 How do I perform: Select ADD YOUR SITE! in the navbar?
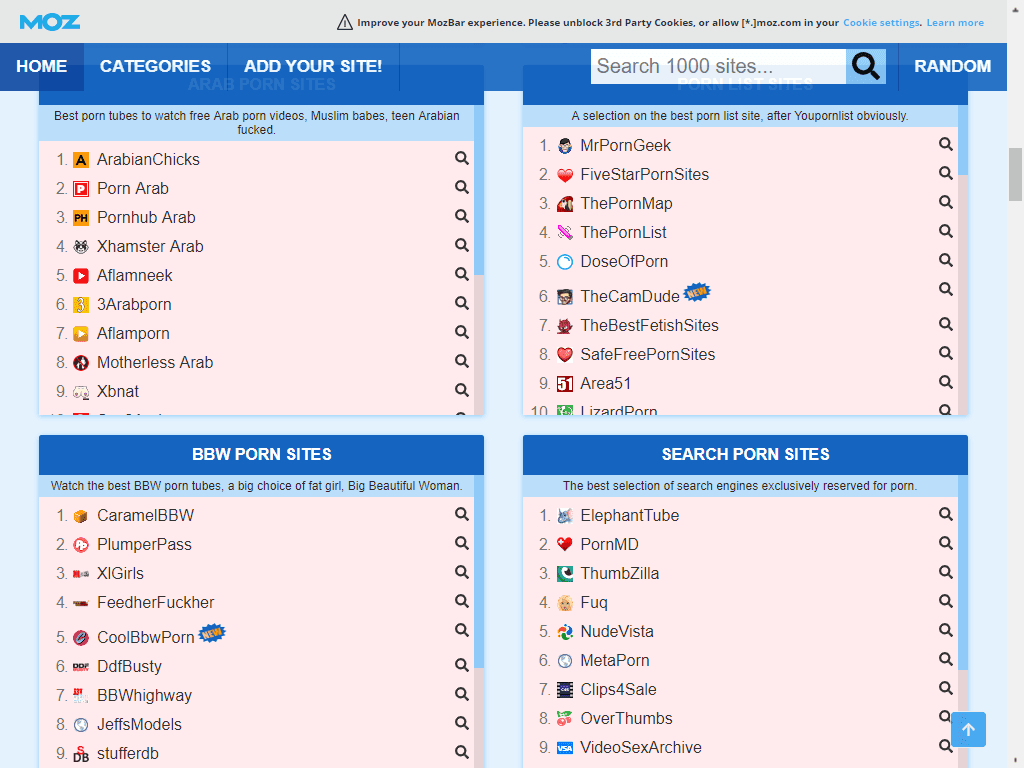(313, 67)
